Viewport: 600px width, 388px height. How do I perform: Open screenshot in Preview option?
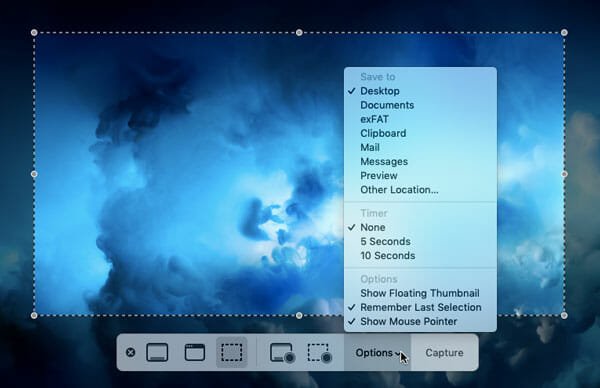pyautogui.click(x=420, y=176)
